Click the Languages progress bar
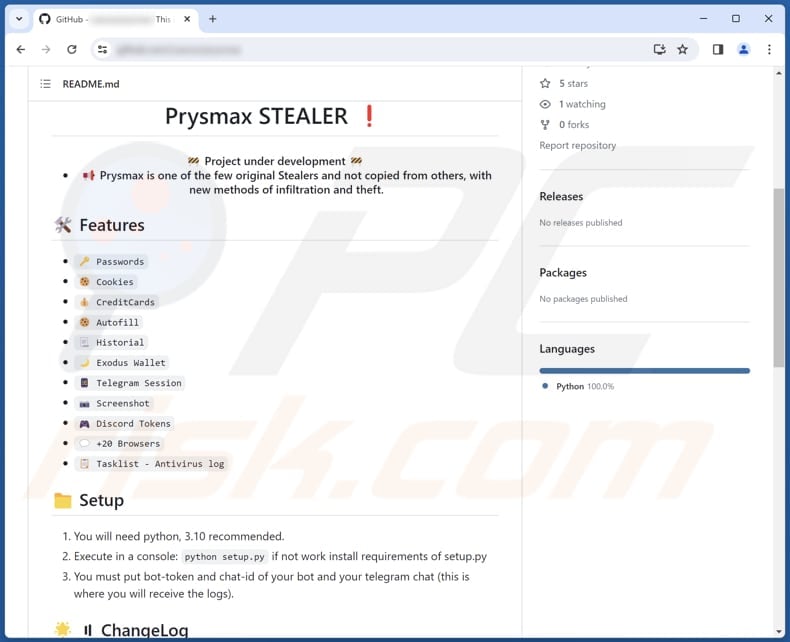This screenshot has width=790, height=642. click(644, 371)
